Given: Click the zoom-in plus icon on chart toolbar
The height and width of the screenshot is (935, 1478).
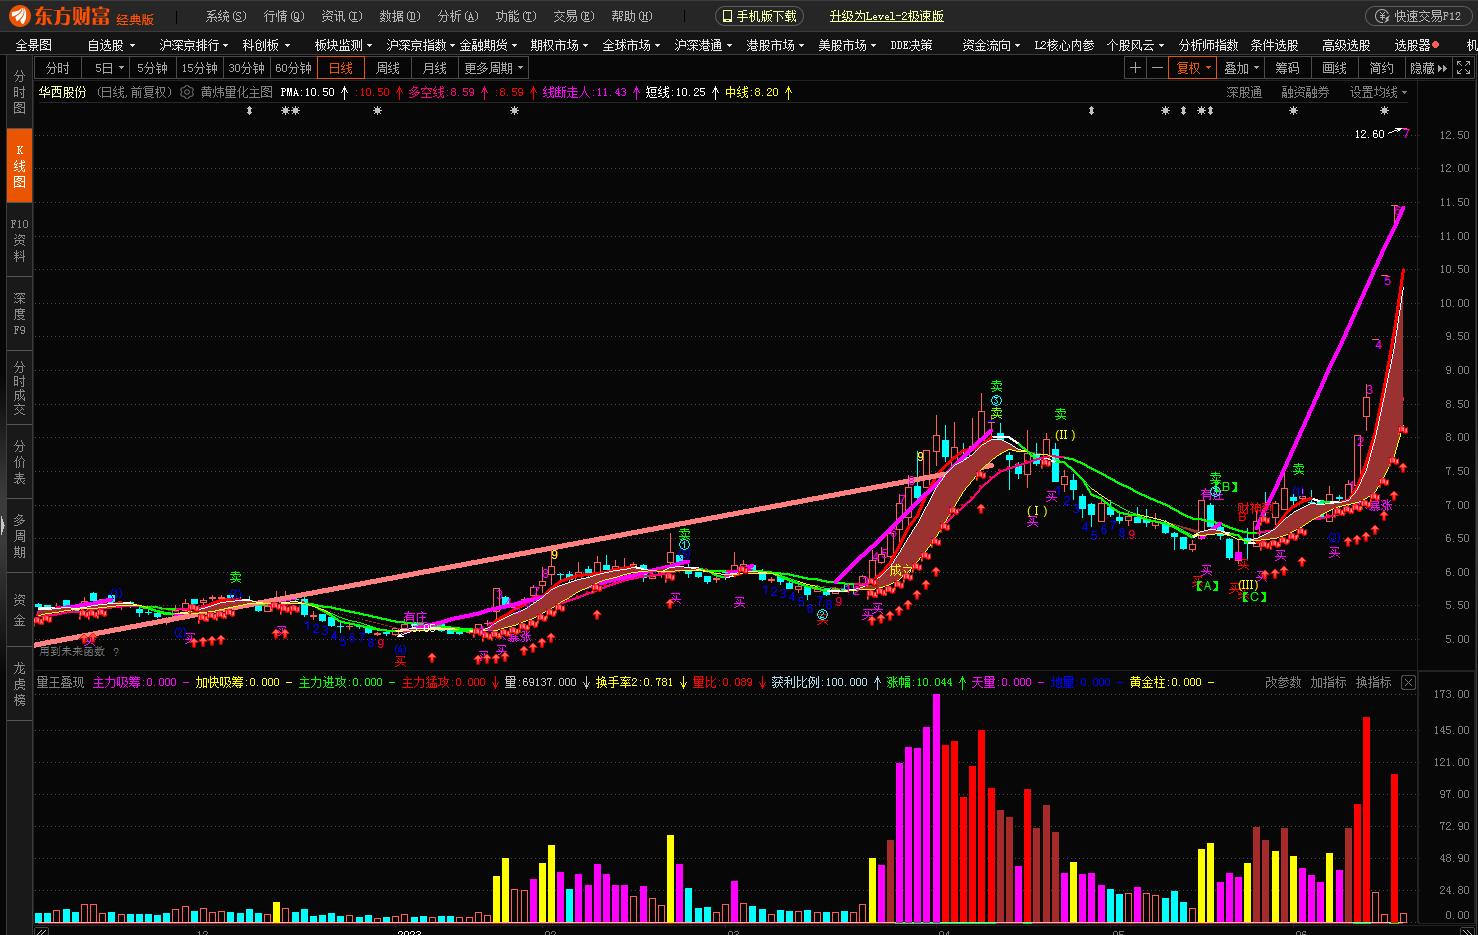Looking at the screenshot, I should tap(1135, 68).
